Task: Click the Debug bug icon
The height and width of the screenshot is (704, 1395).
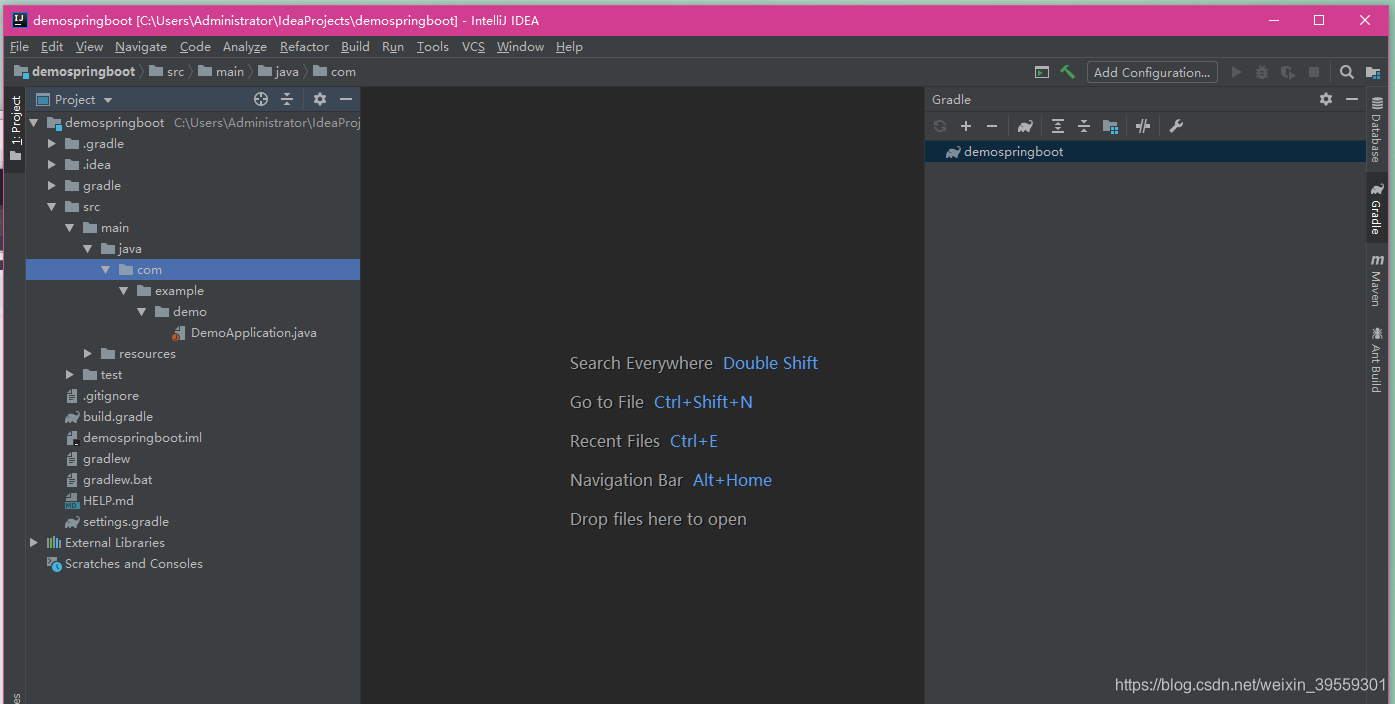Action: pos(1262,72)
